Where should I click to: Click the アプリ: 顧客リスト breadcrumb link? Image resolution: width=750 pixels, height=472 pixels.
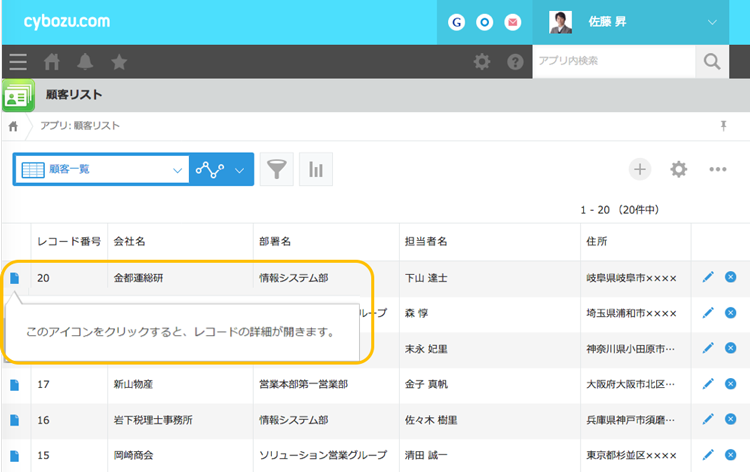click(x=80, y=126)
